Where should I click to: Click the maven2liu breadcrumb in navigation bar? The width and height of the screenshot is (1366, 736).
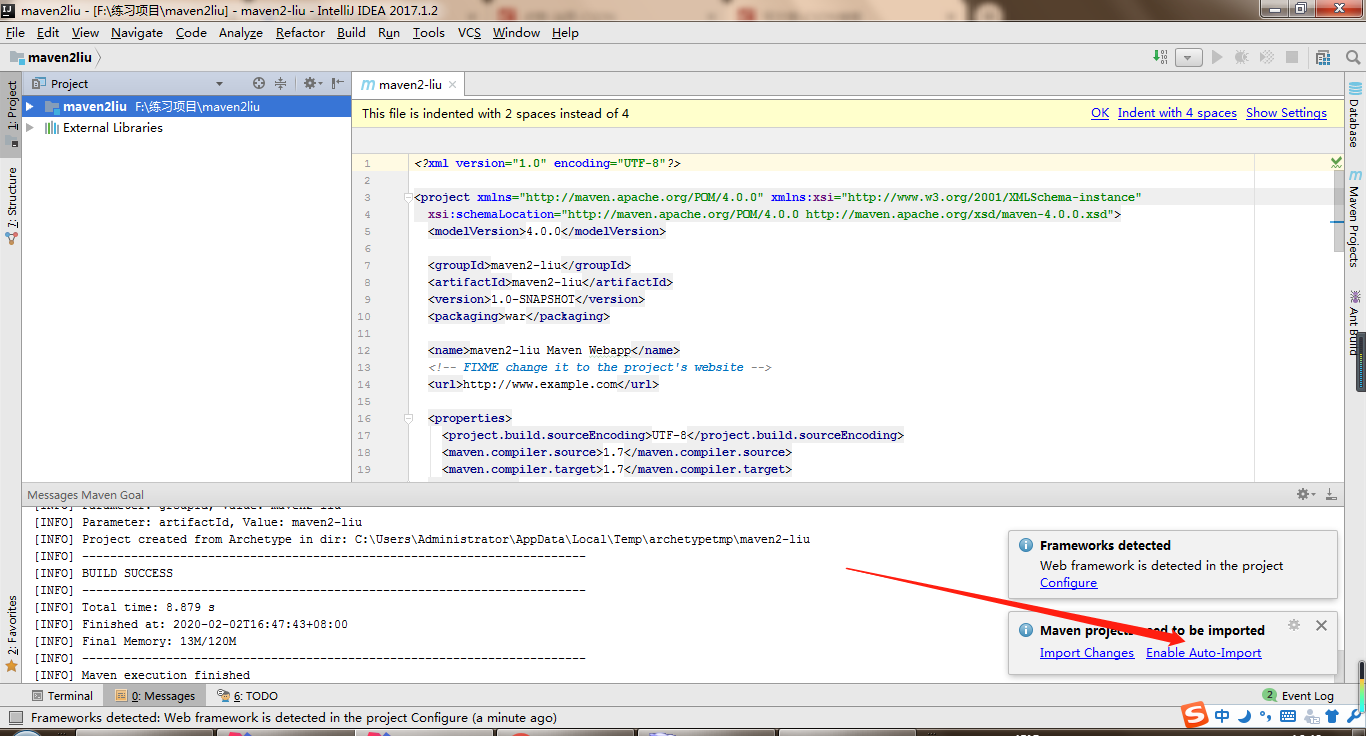(51, 58)
